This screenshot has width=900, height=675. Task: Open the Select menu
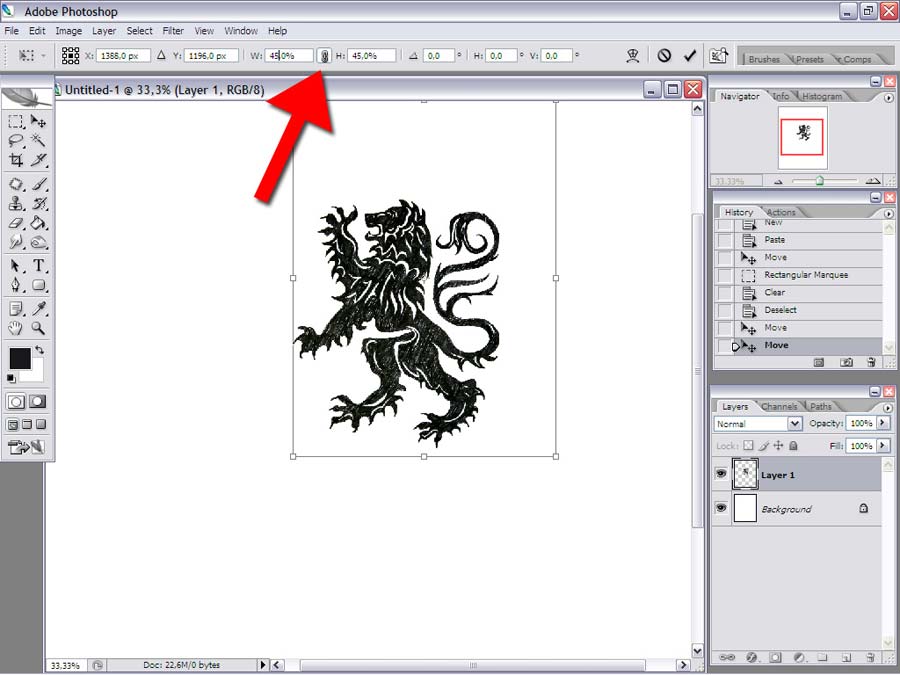(139, 31)
